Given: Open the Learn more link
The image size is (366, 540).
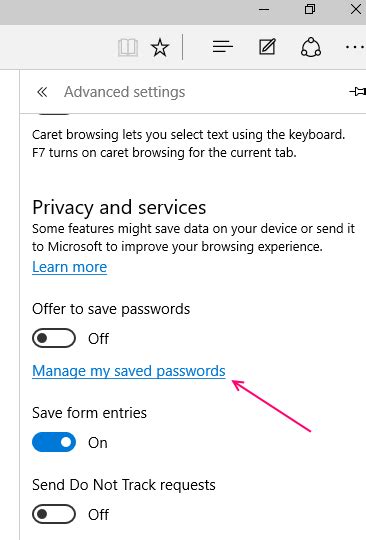Looking at the screenshot, I should click(x=70, y=267).
